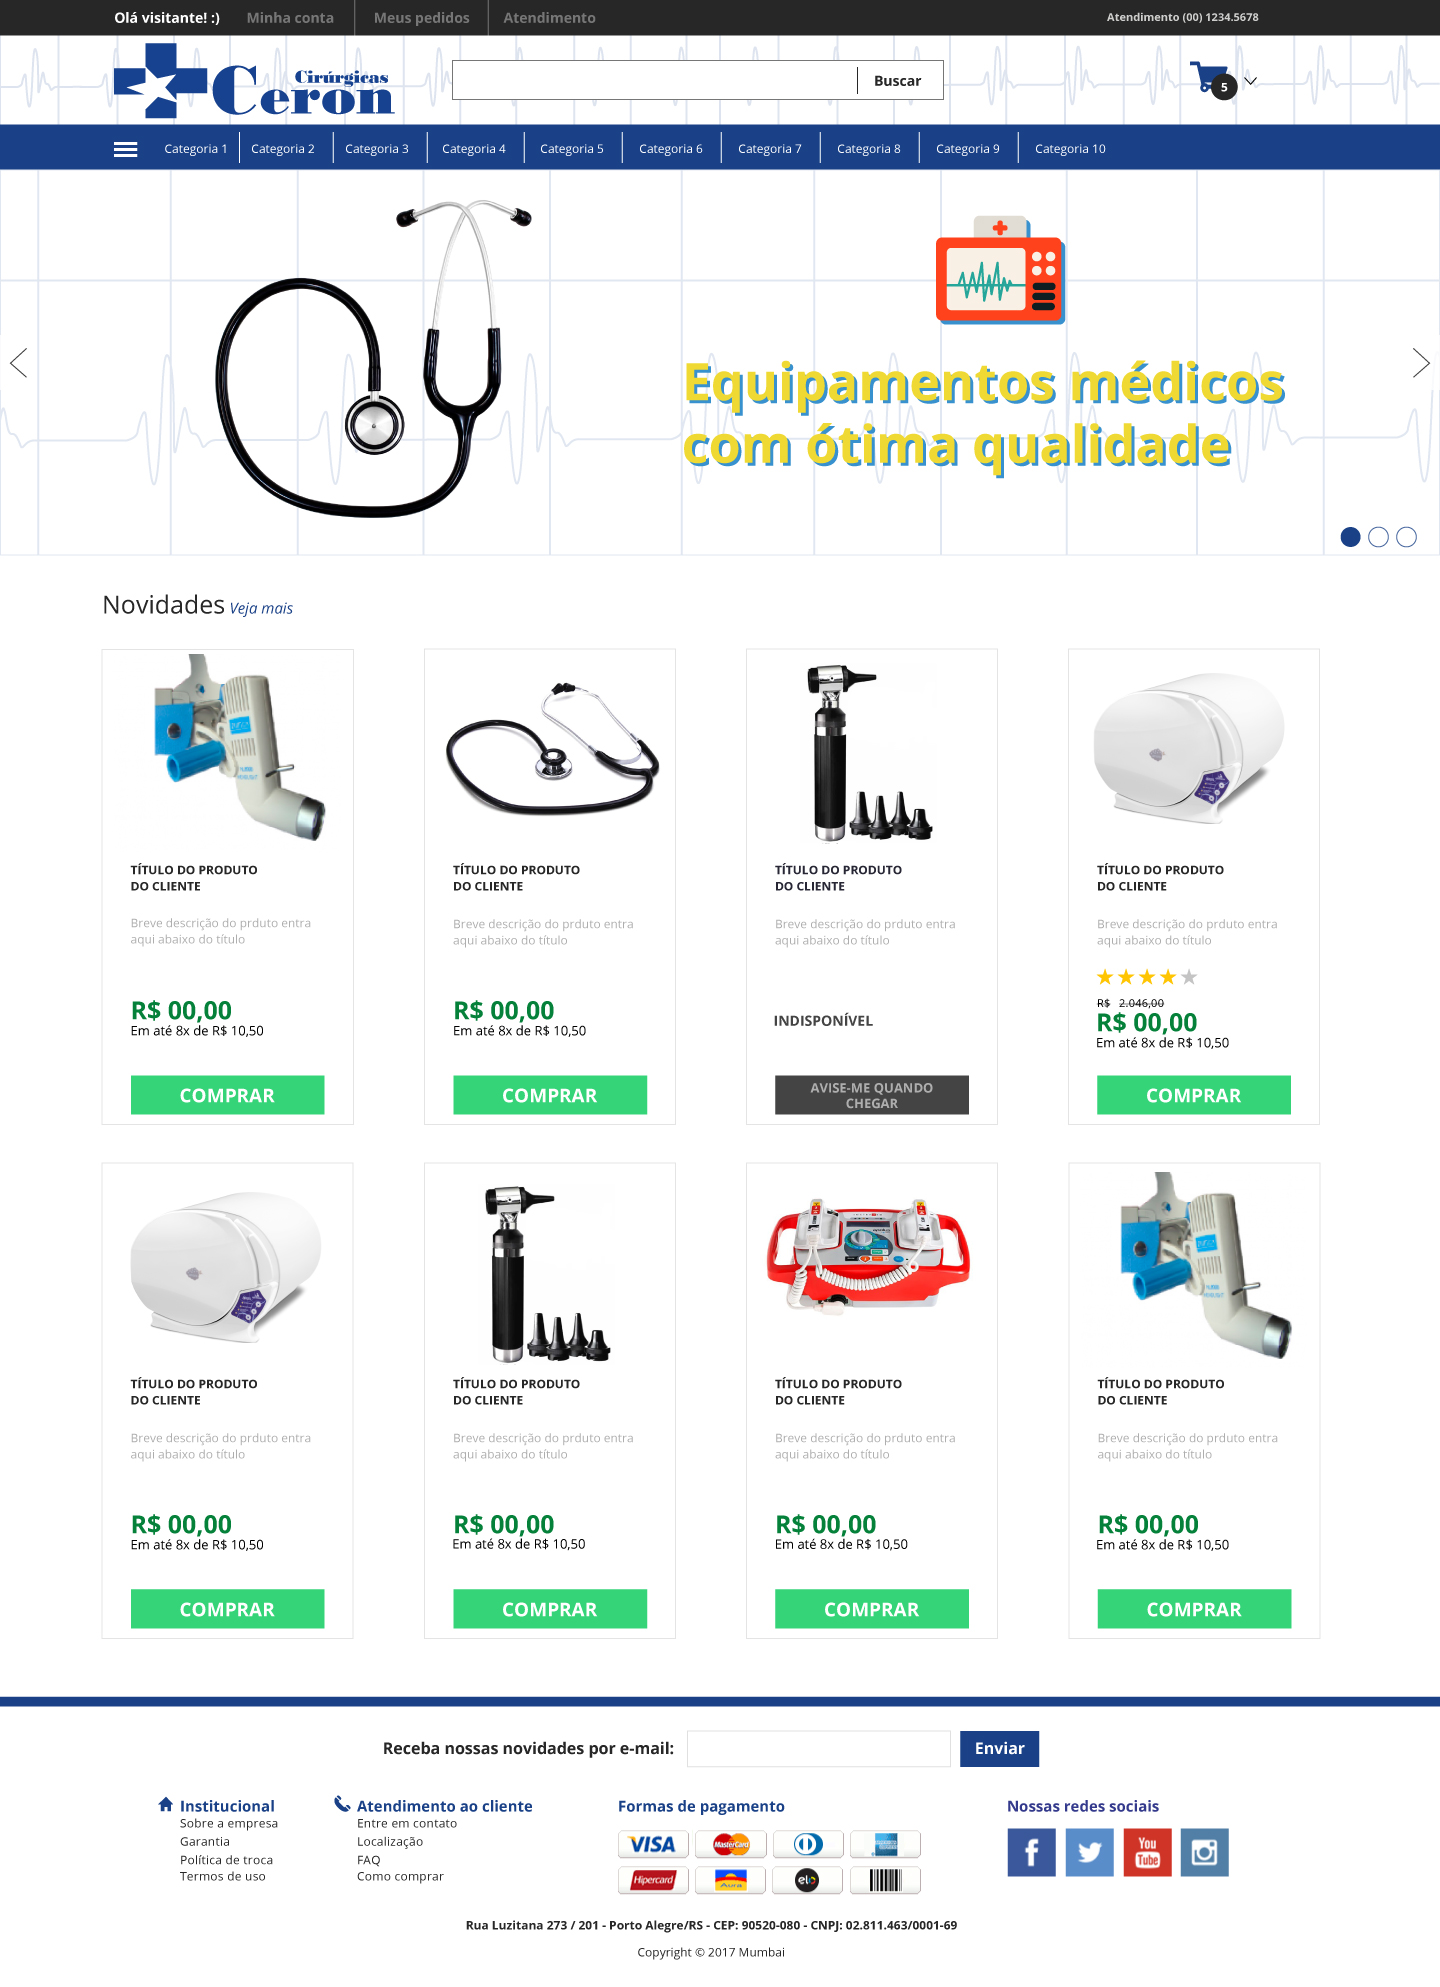
Task: Go to previous banner slide arrow
Action: point(18,363)
